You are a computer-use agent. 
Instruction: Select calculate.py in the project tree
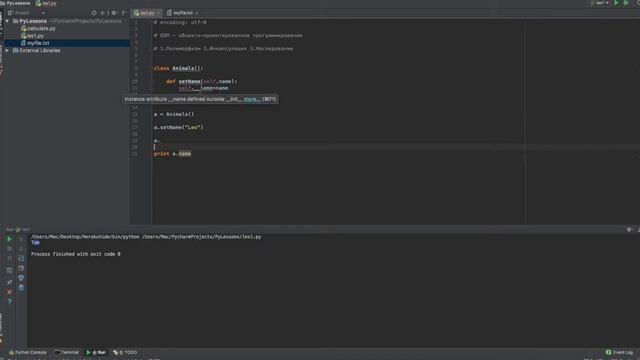(x=38, y=29)
